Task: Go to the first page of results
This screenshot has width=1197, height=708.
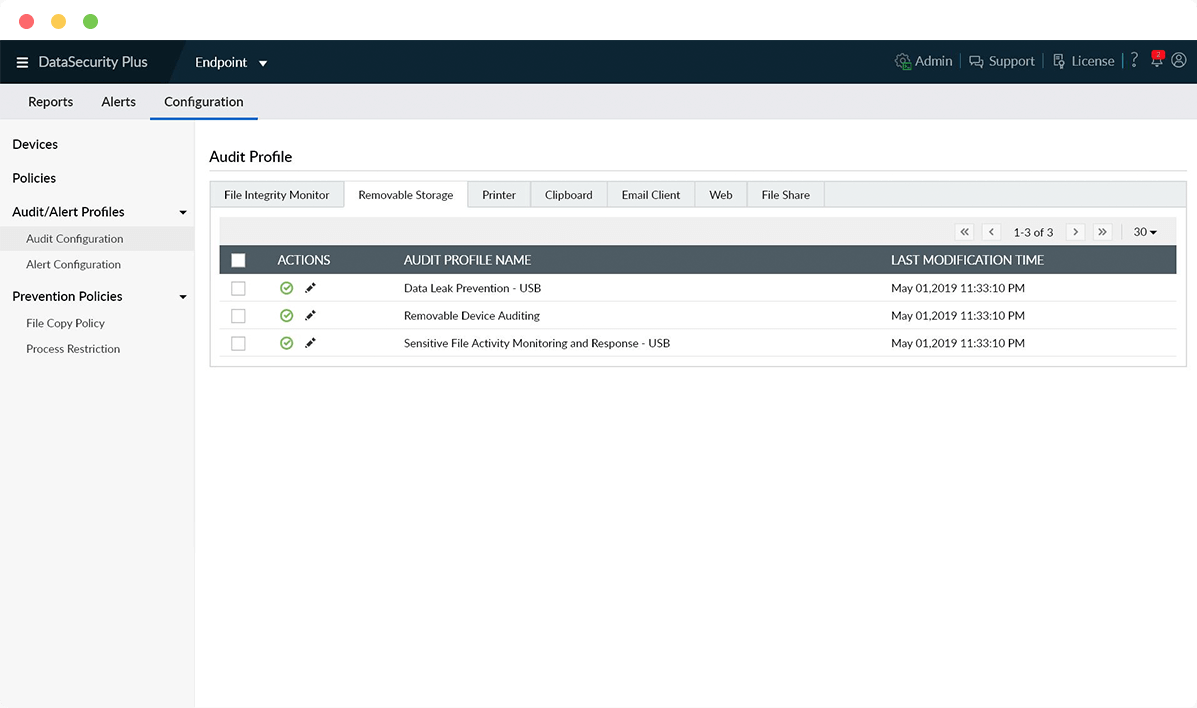Action: click(965, 231)
